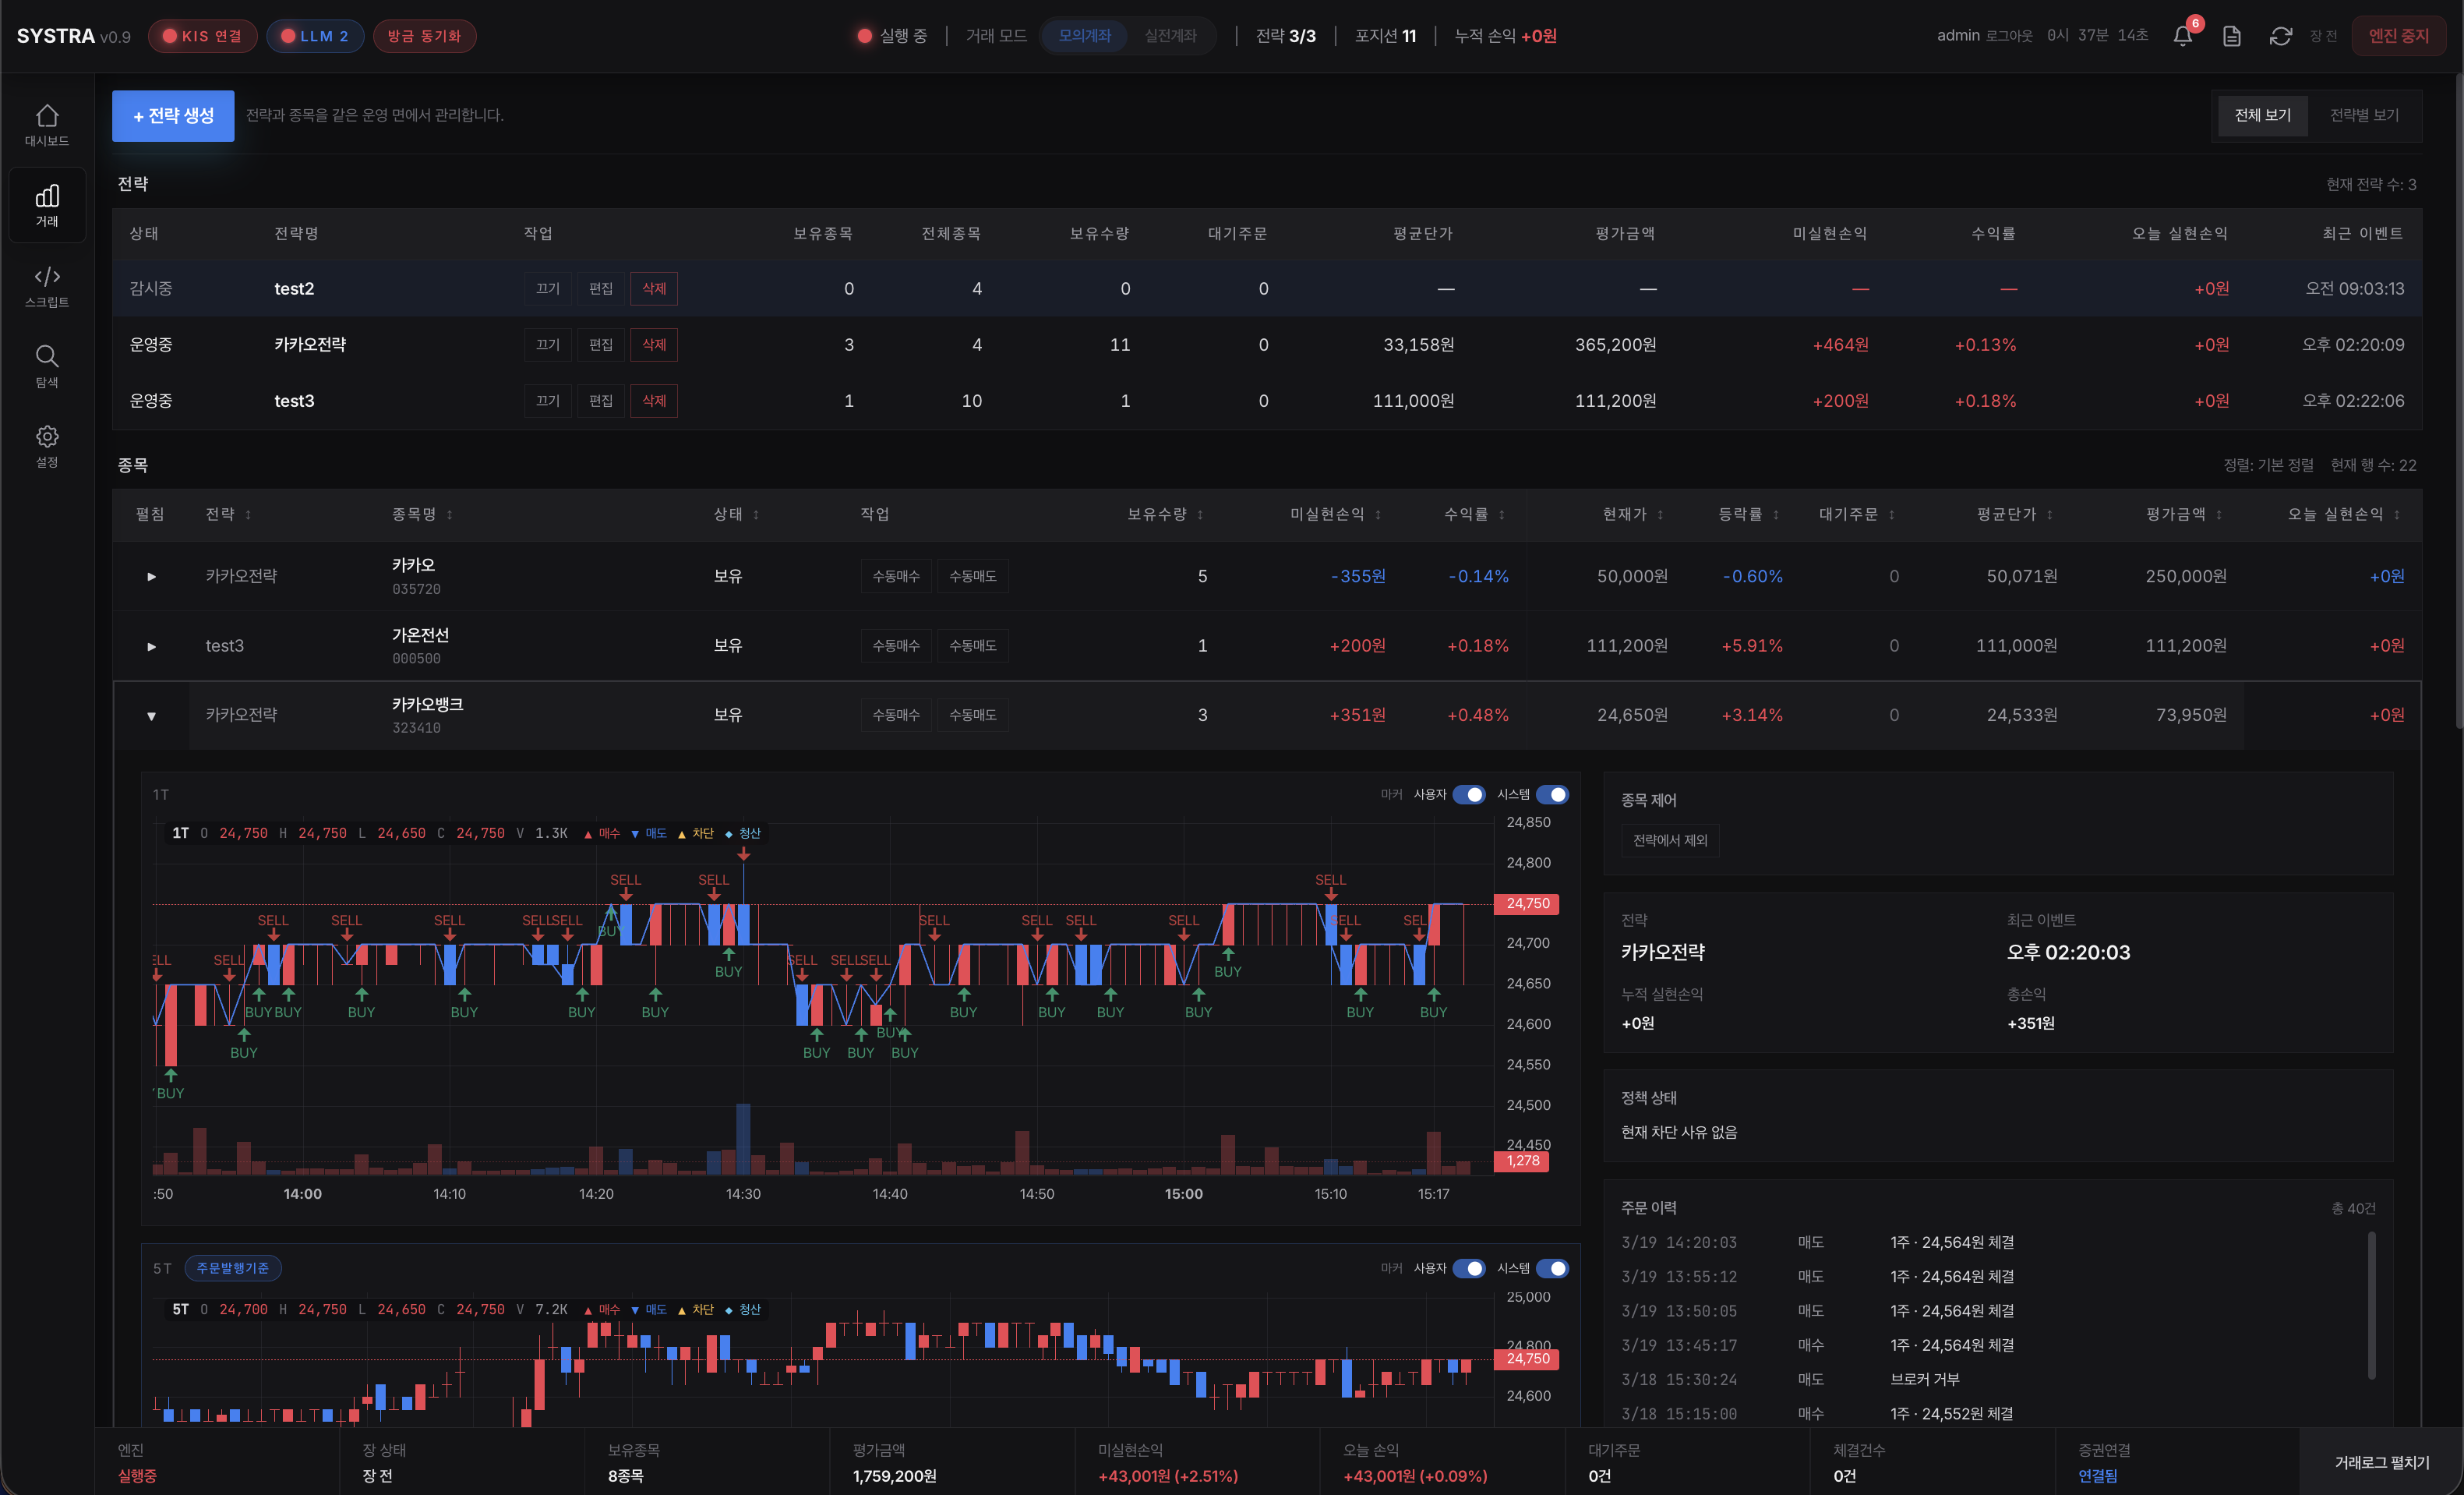
Task: Collapse the 카카오뱅크 stock row
Action: pos(151,716)
